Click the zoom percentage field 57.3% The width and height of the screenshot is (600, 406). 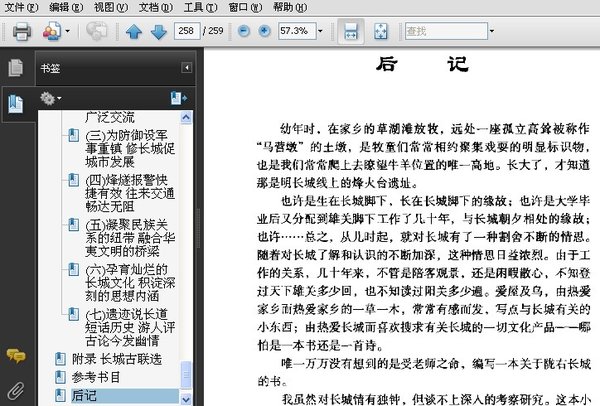click(297, 31)
